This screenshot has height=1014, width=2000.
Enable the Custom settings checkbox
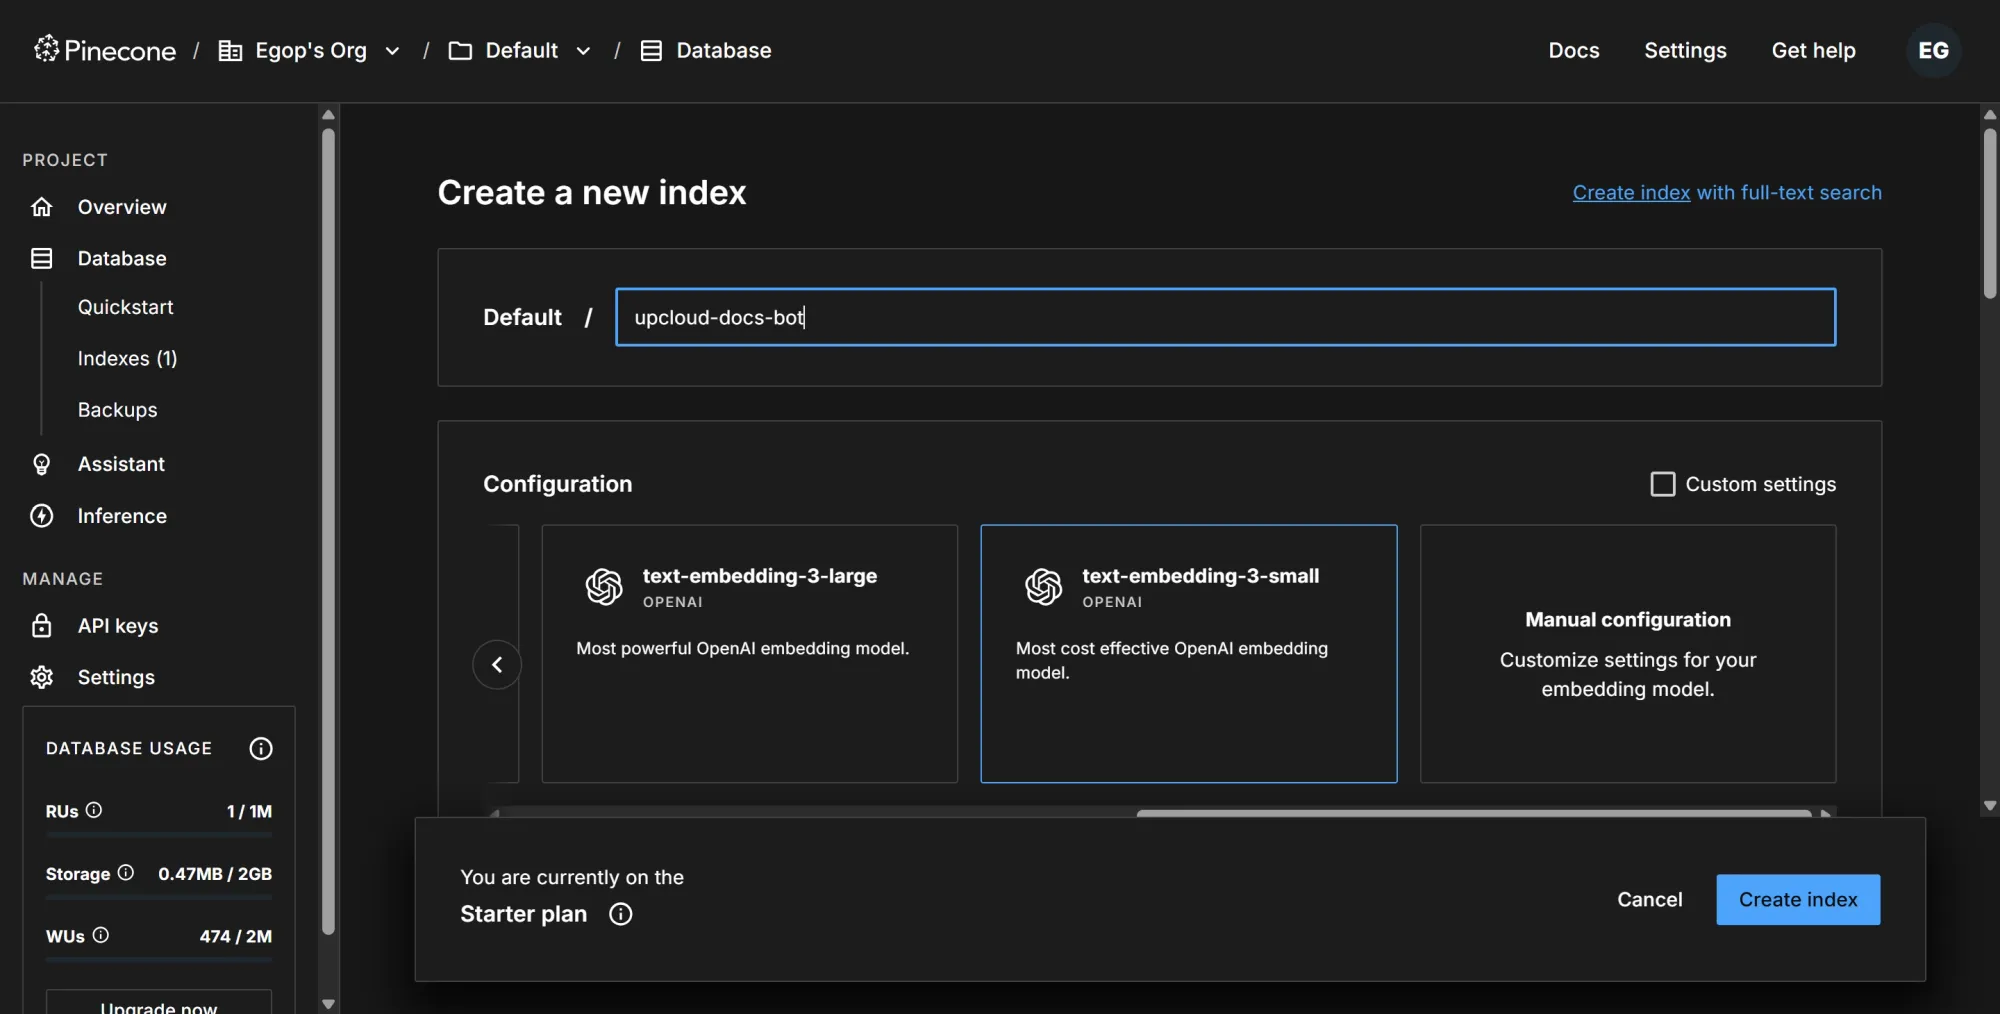coord(1663,484)
